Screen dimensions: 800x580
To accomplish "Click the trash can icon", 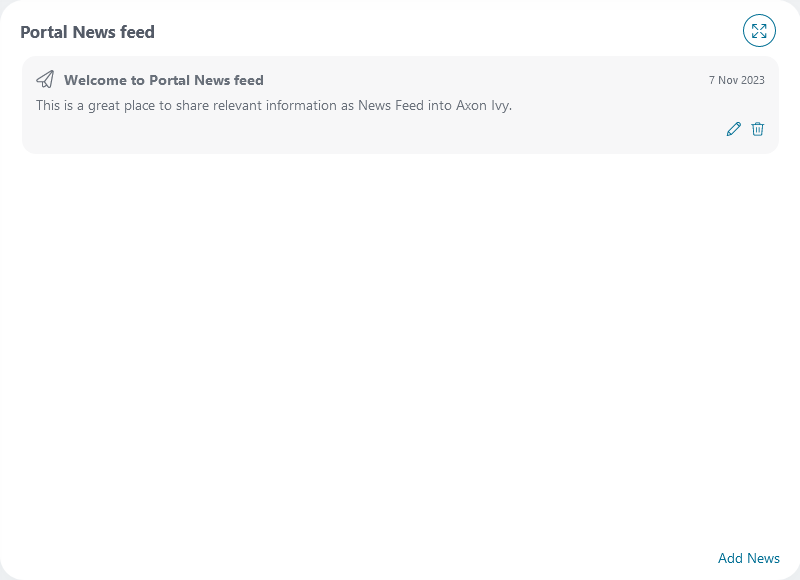I will [x=758, y=129].
